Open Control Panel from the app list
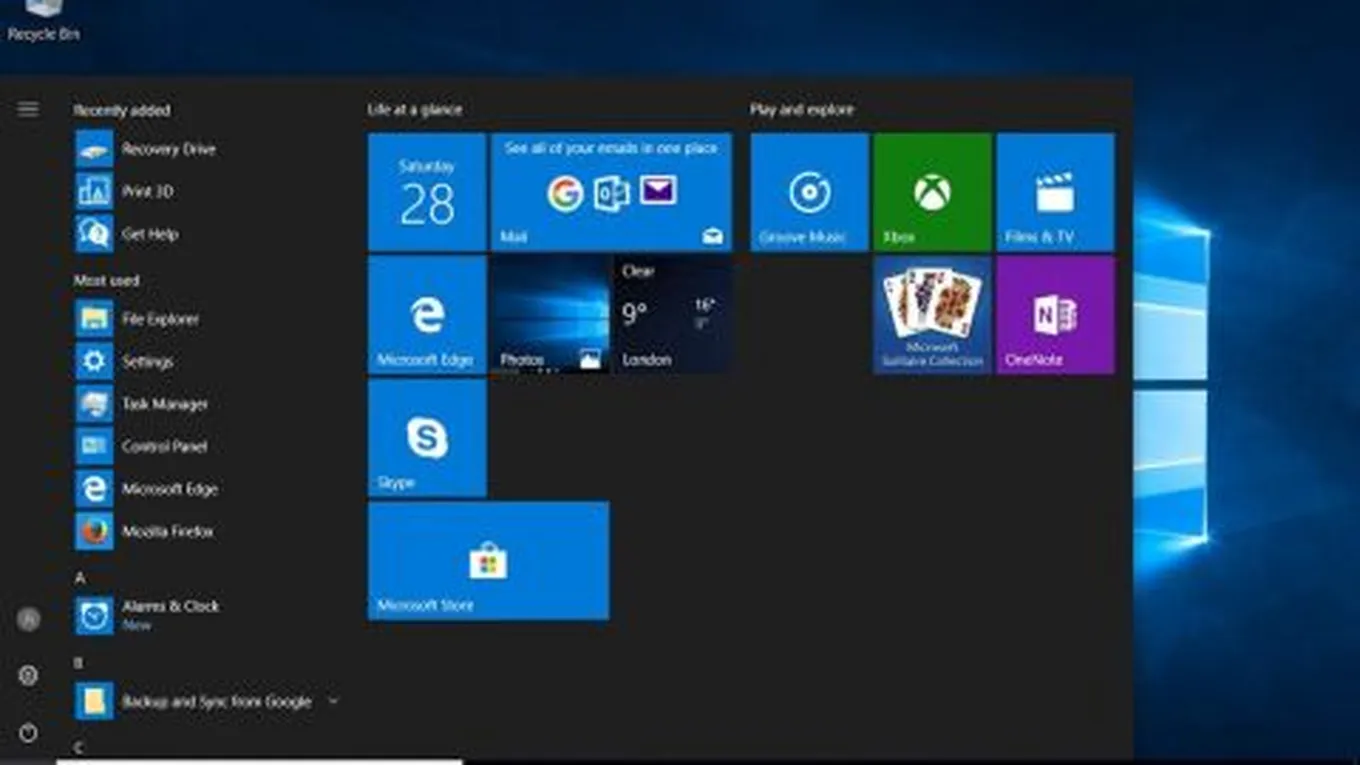 (164, 447)
